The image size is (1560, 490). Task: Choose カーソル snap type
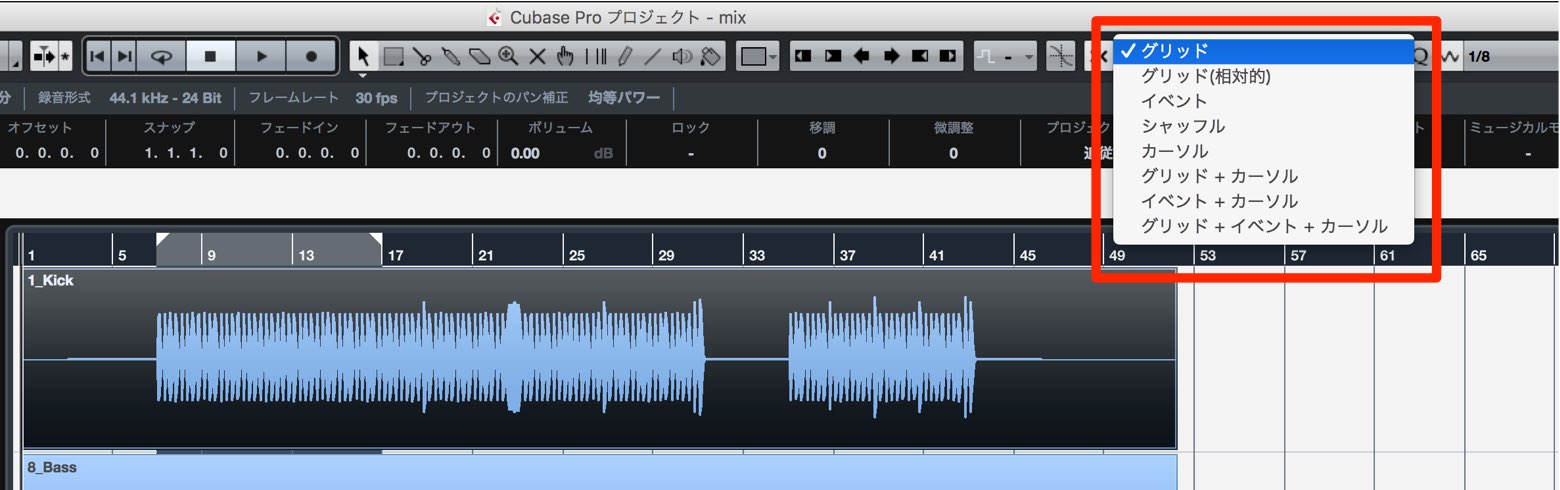[x=1263, y=151]
